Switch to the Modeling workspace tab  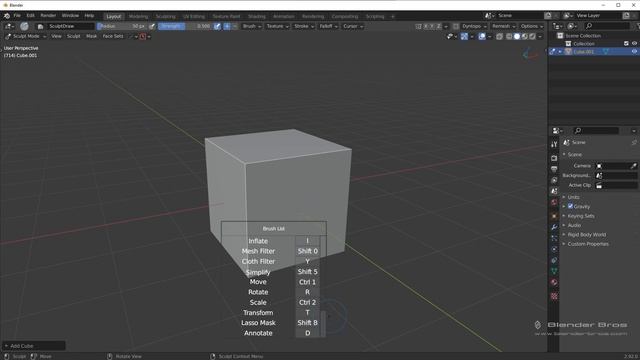138,16
